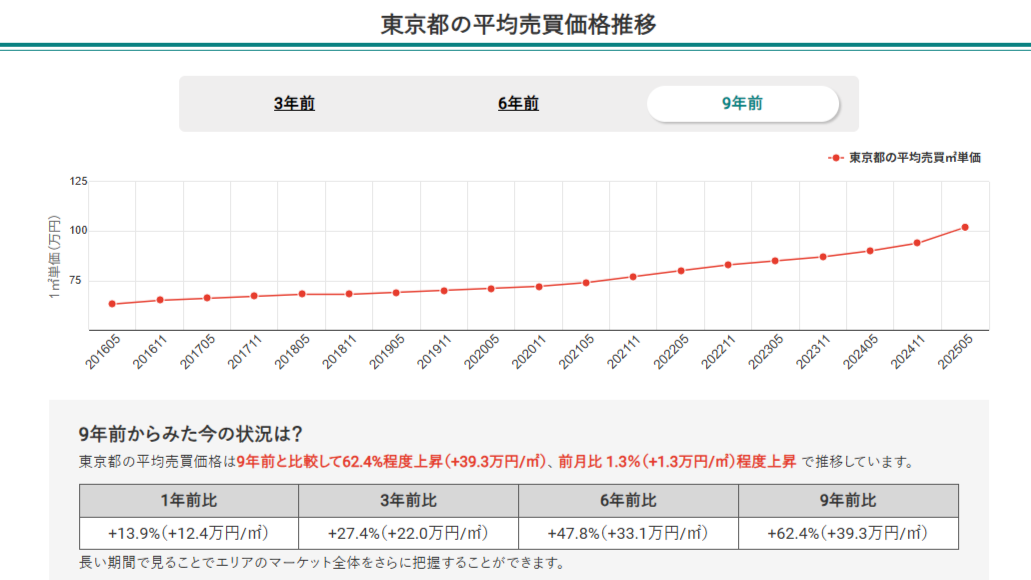
Task: Click the 202505 data point on the chart
Action: pyautogui.click(x=965, y=227)
